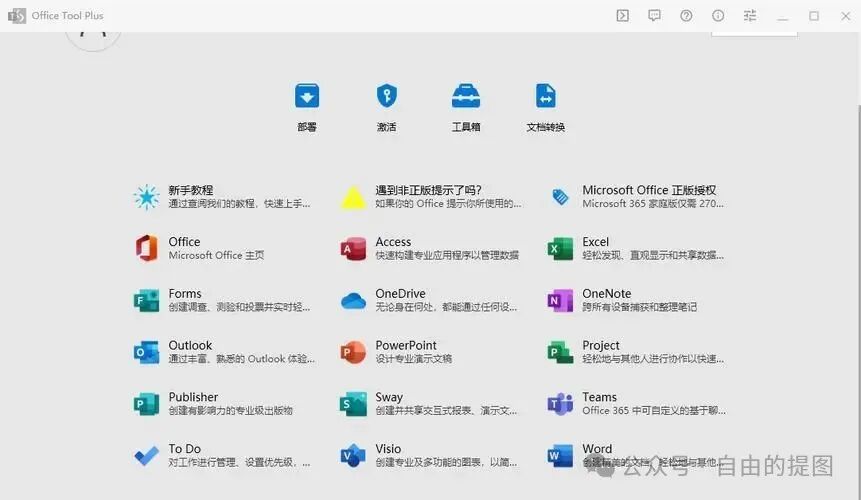
Task: Open Microsoft Office 正版授权 link
Action: point(649,190)
